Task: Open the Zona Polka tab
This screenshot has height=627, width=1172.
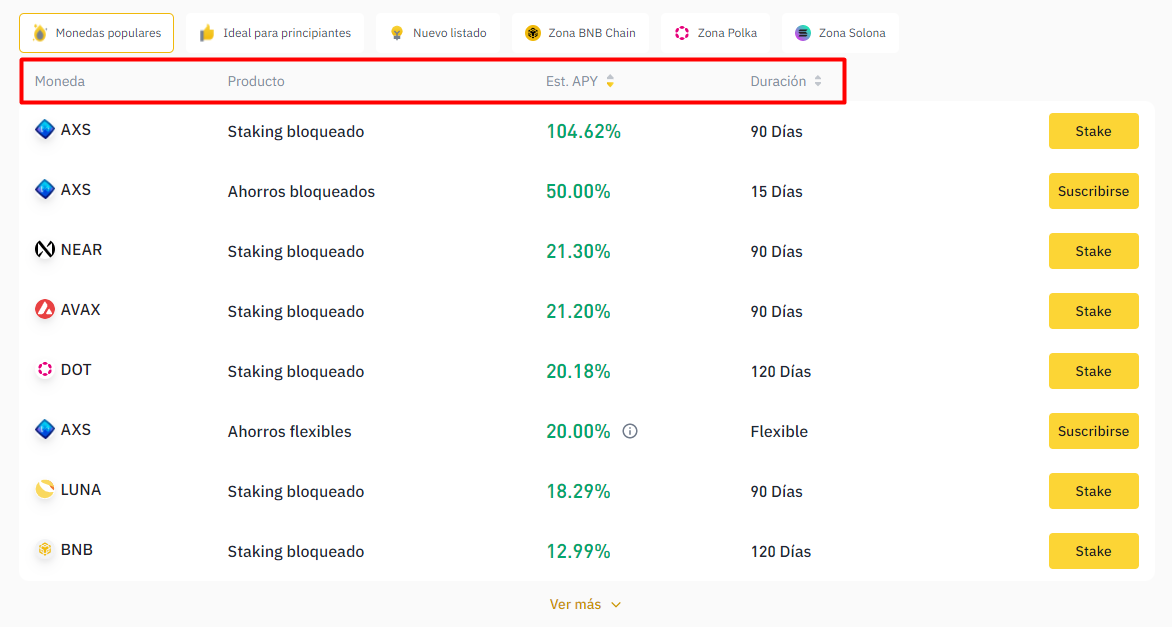Action: click(x=715, y=33)
